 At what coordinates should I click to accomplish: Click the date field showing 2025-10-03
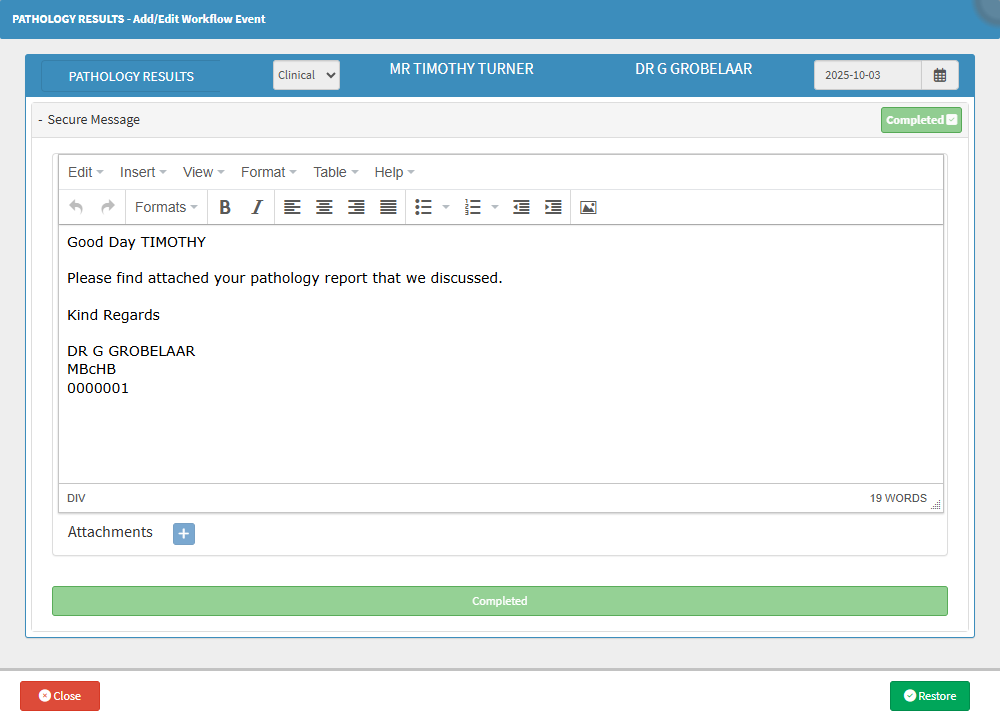[x=867, y=75]
